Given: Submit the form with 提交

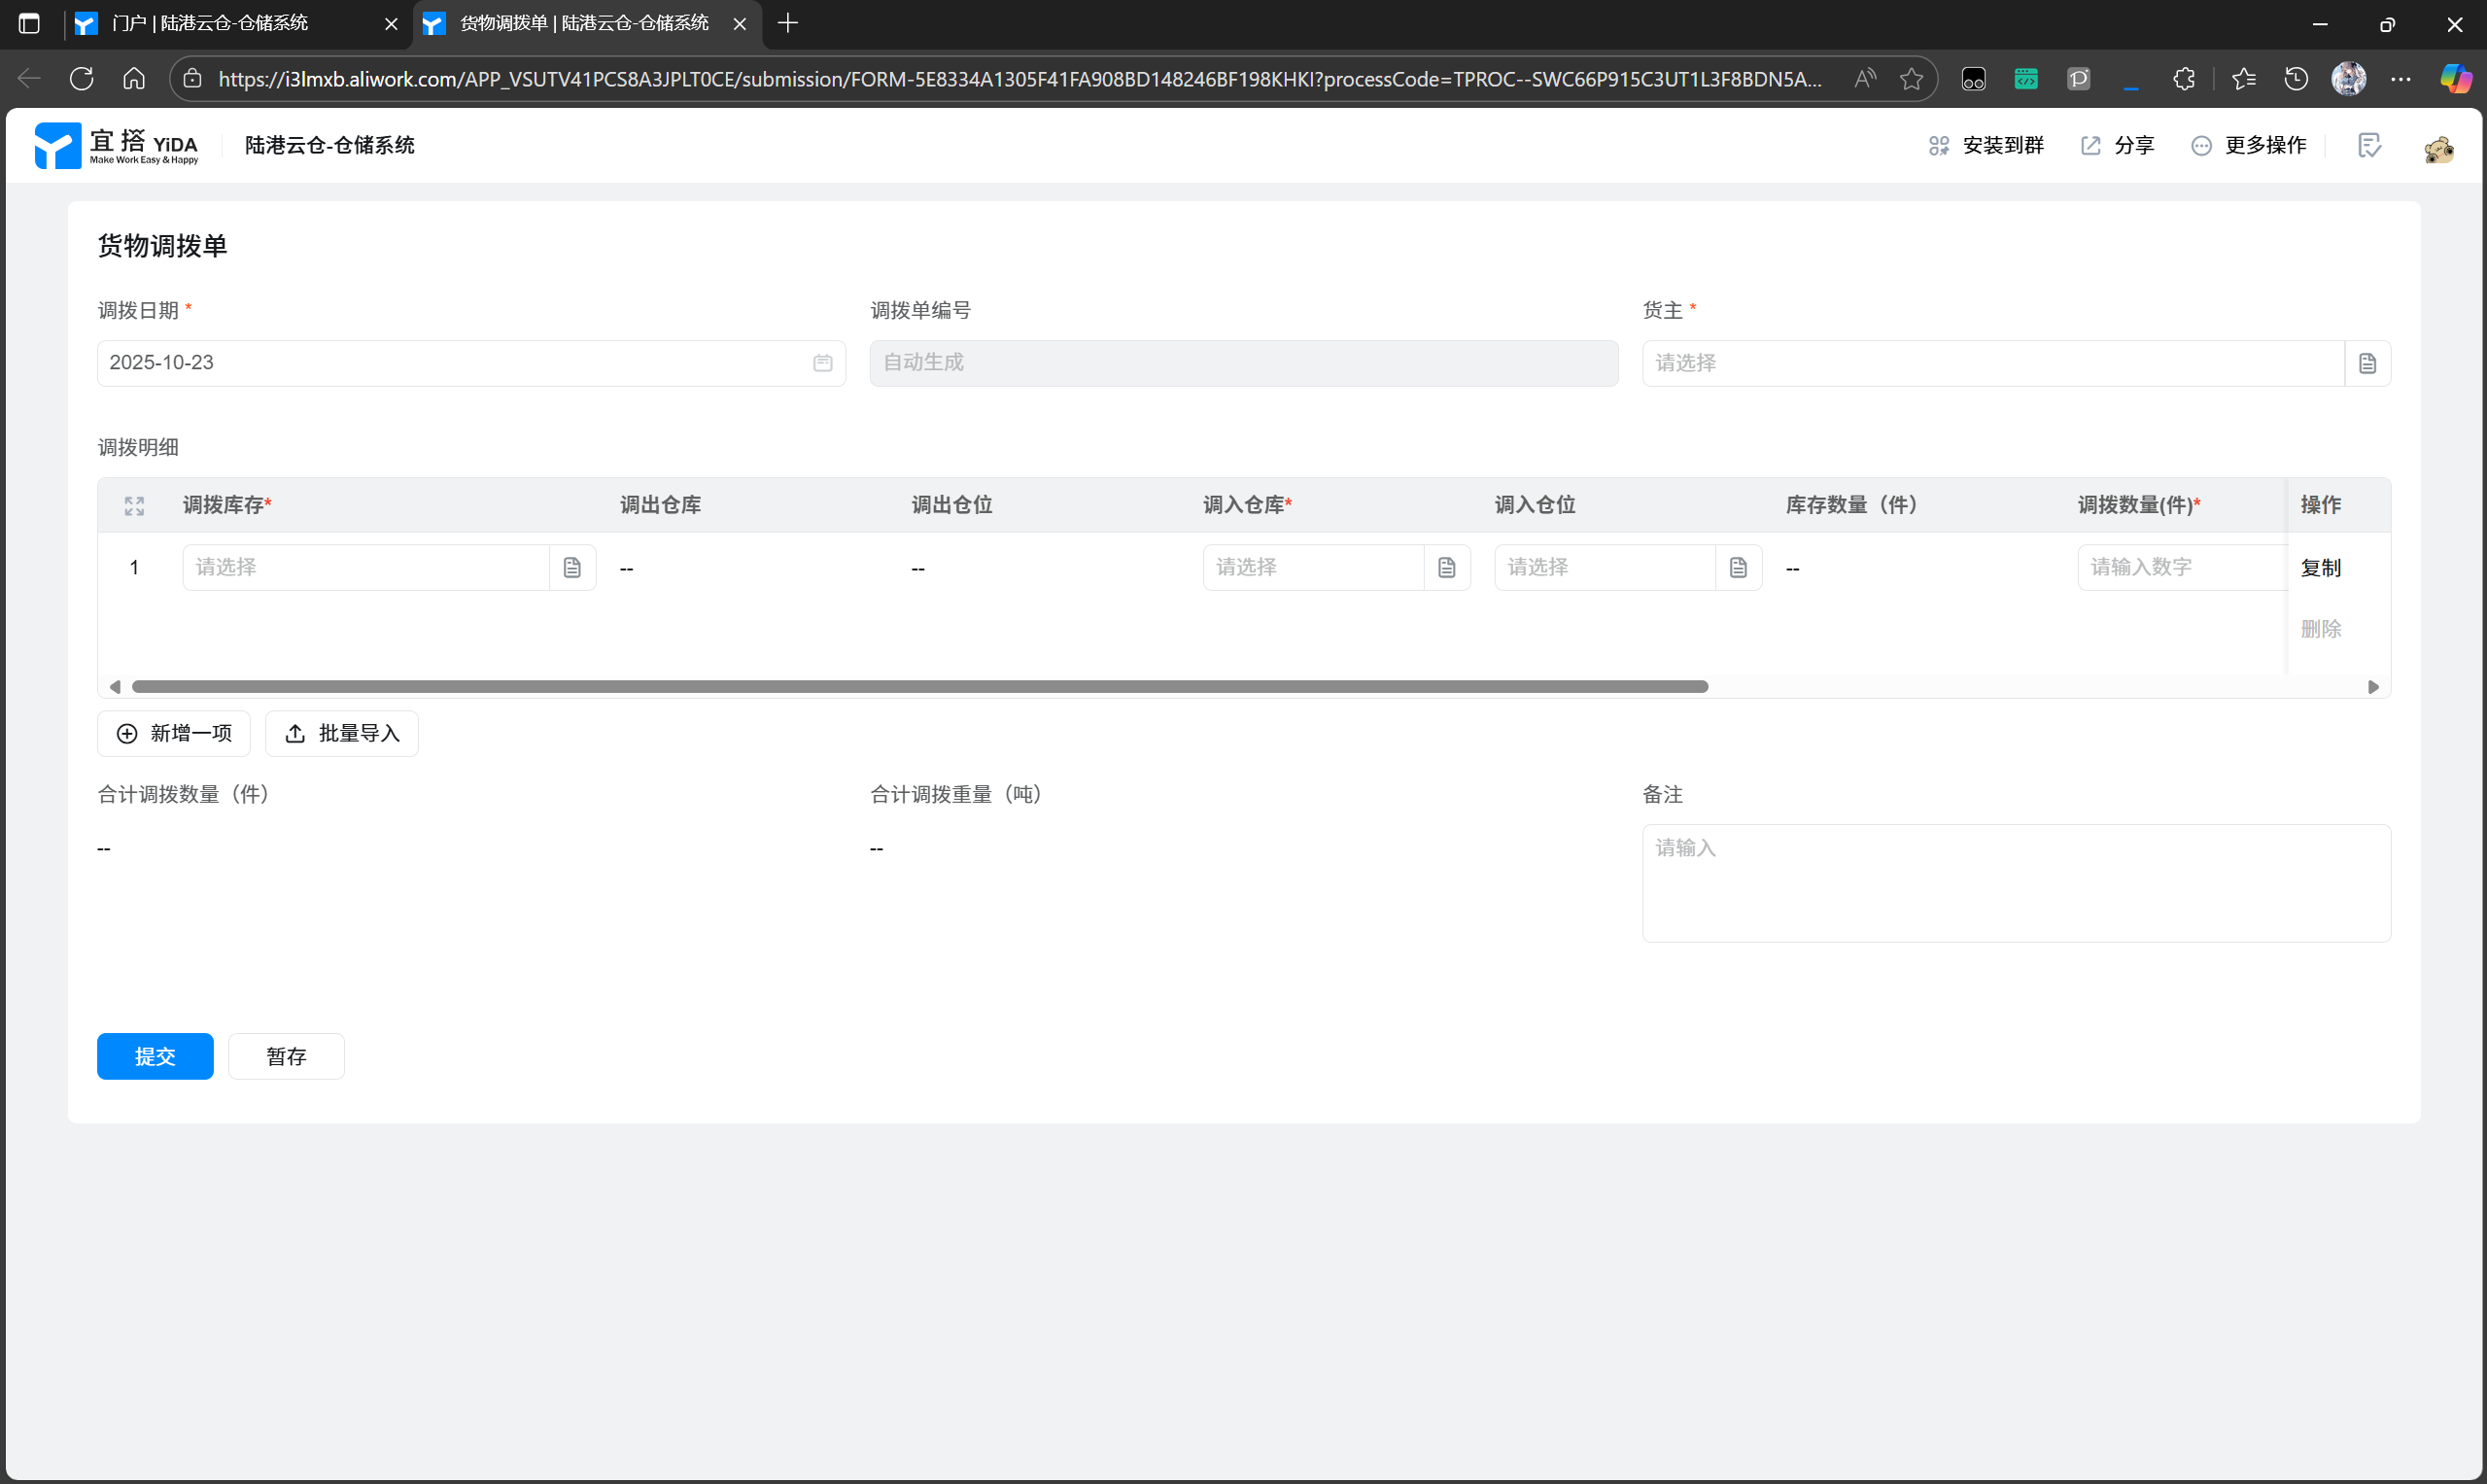Looking at the screenshot, I should pyautogui.click(x=155, y=1056).
